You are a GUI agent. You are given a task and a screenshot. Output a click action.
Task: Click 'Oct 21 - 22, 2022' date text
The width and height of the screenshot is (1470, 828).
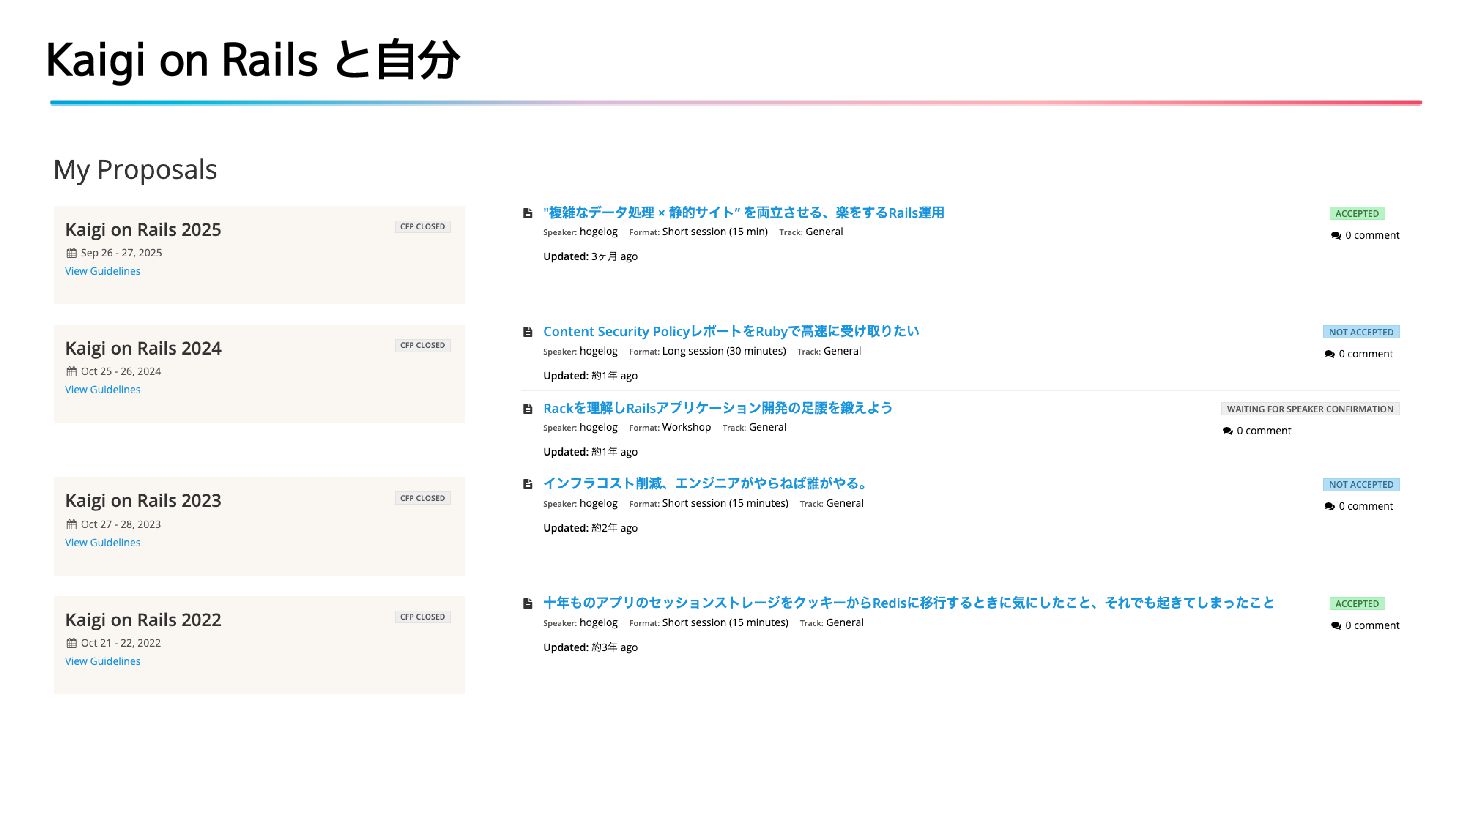click(121, 644)
